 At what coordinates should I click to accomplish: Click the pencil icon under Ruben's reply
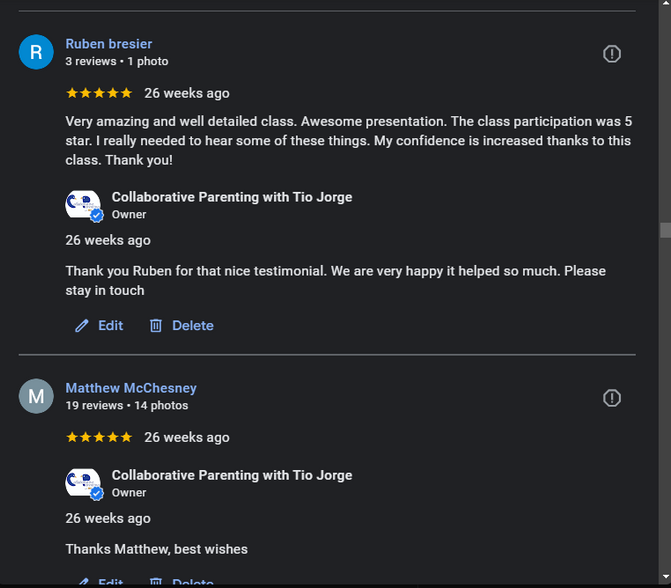coord(82,325)
